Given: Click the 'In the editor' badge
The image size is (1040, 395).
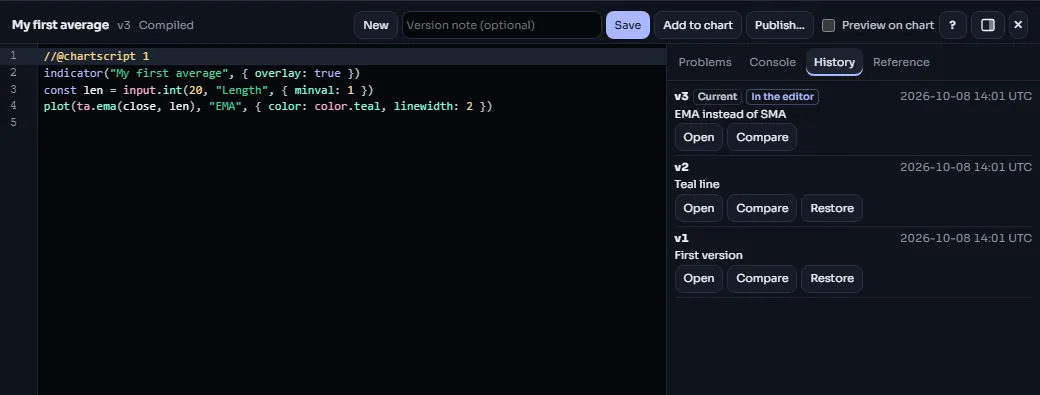Looking at the screenshot, I should 782,97.
